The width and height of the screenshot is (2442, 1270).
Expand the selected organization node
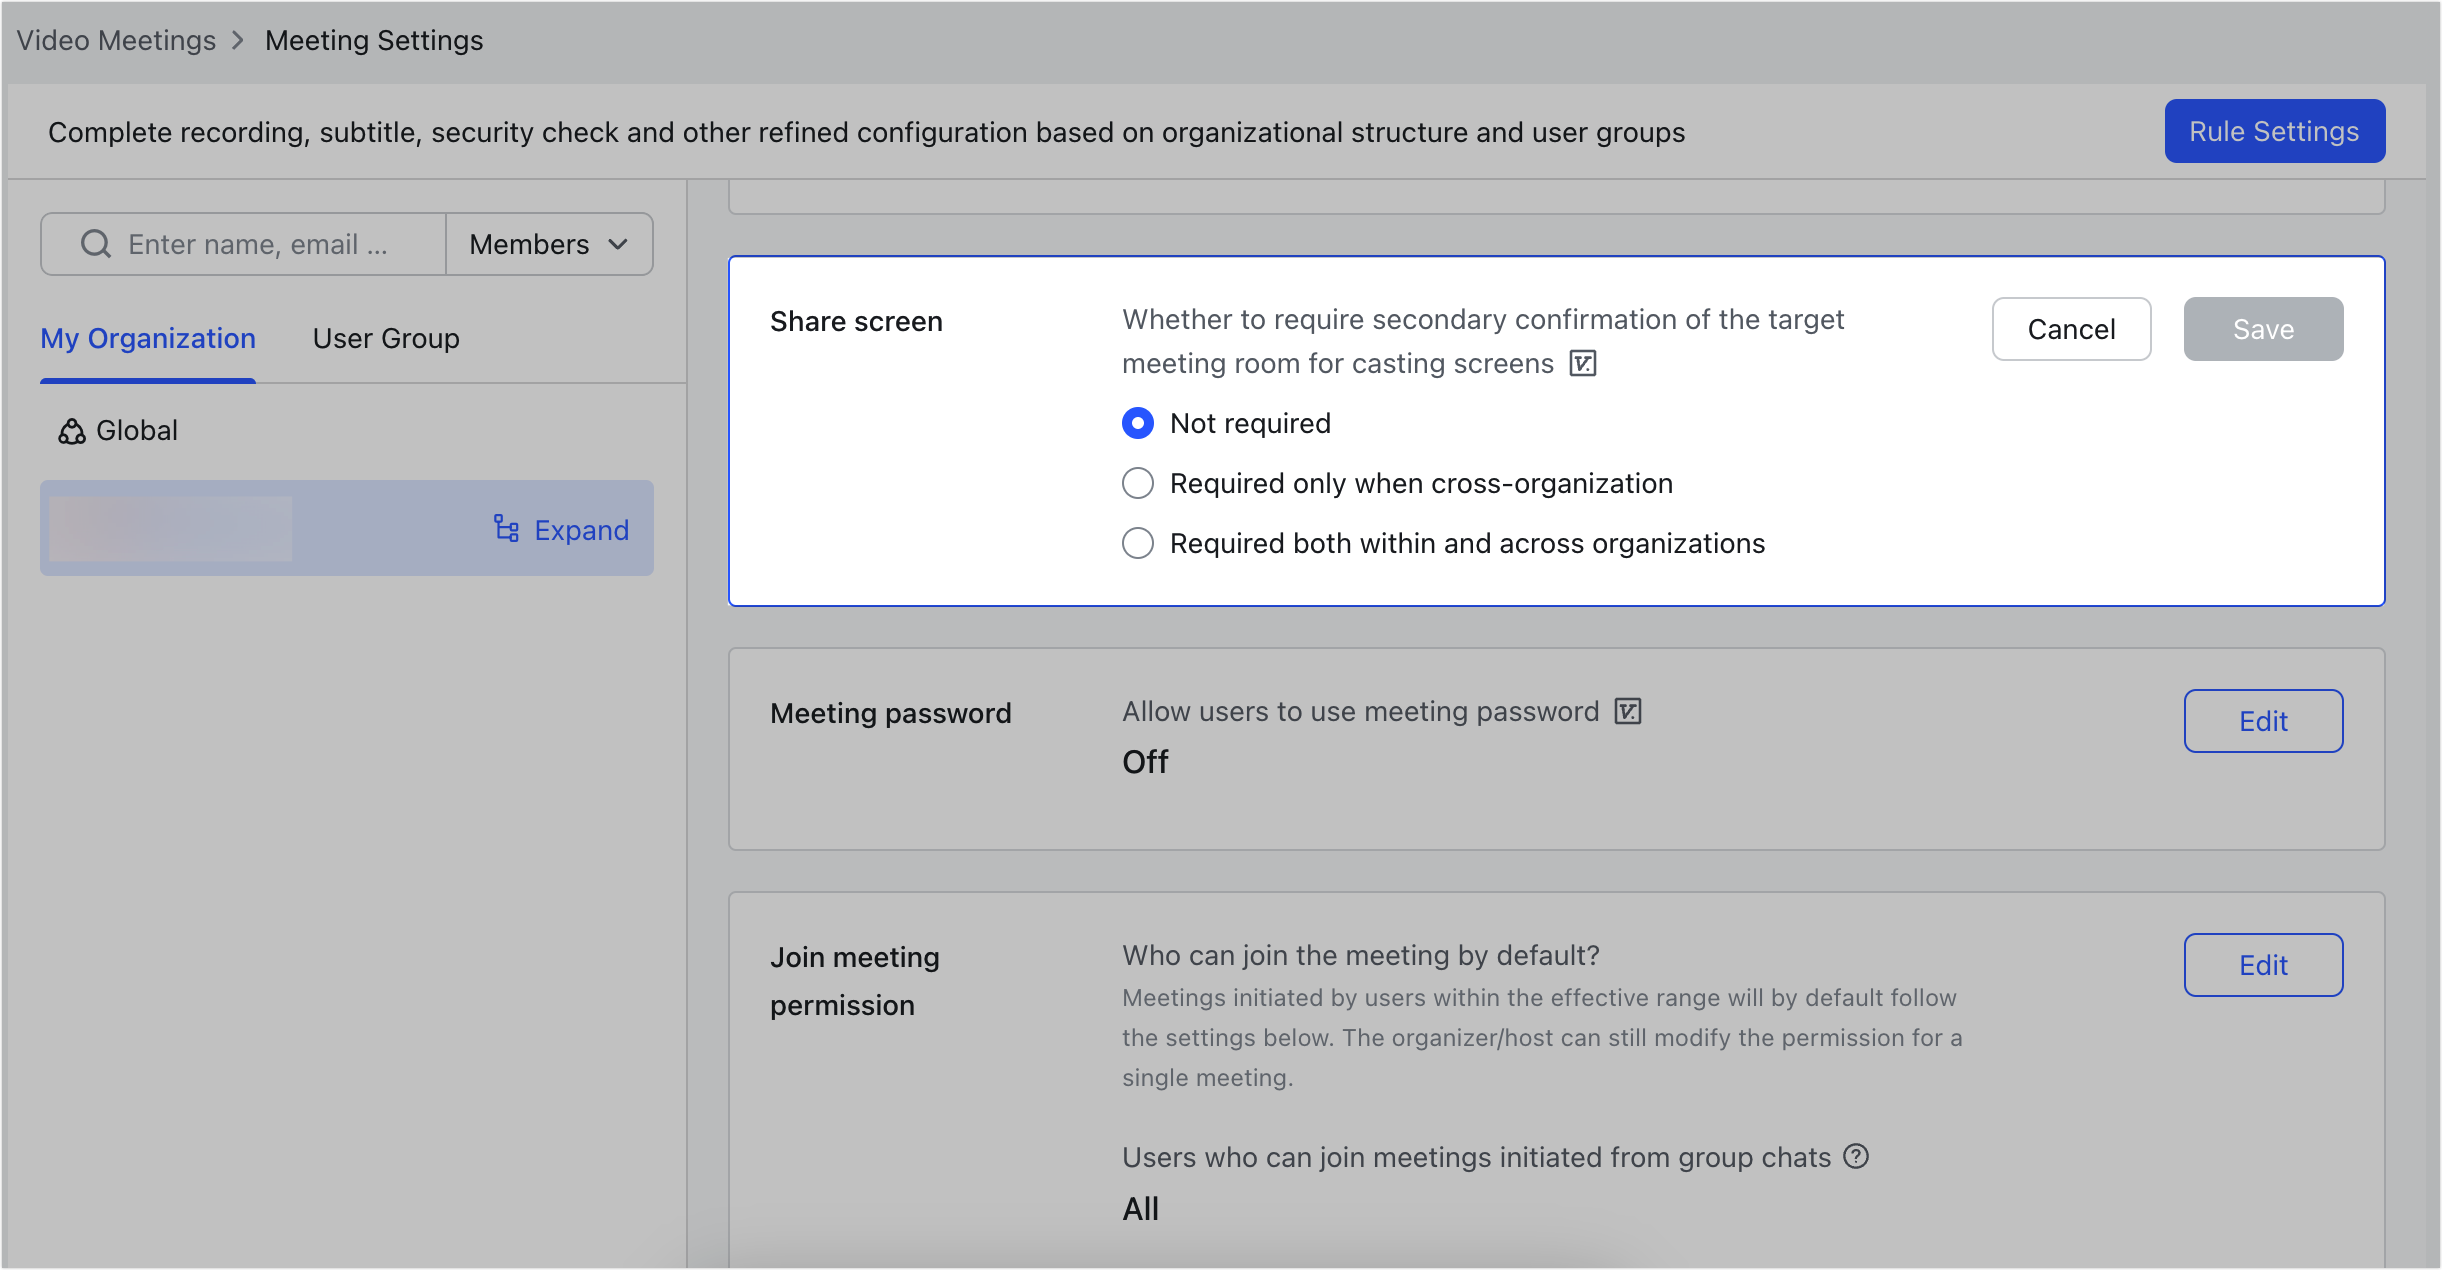[x=562, y=529]
